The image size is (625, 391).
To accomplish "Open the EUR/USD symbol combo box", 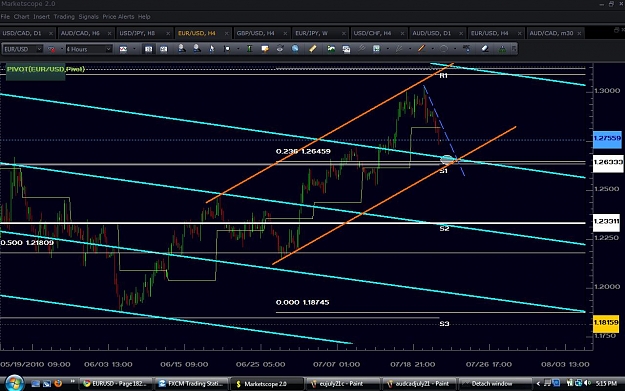I will coord(22,49).
